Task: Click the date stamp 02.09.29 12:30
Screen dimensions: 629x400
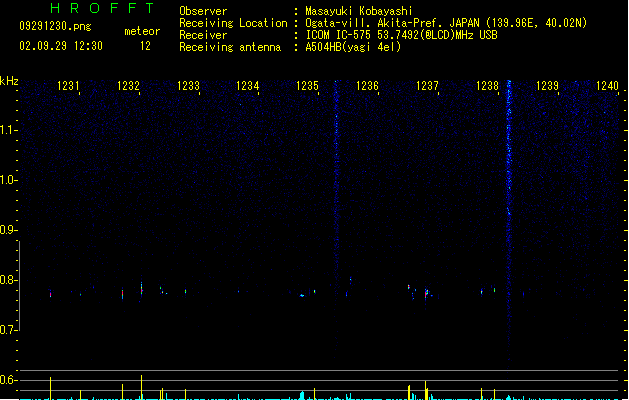Action: pyautogui.click(x=61, y=46)
